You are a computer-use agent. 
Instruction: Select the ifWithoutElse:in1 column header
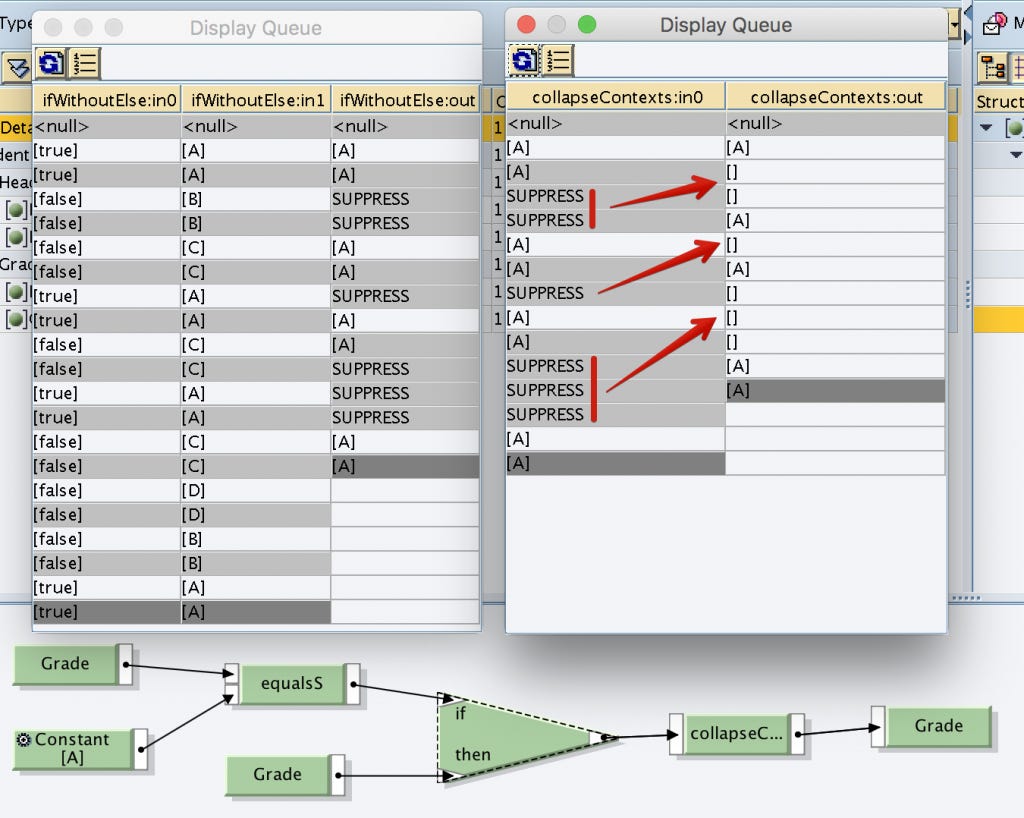coord(257,100)
